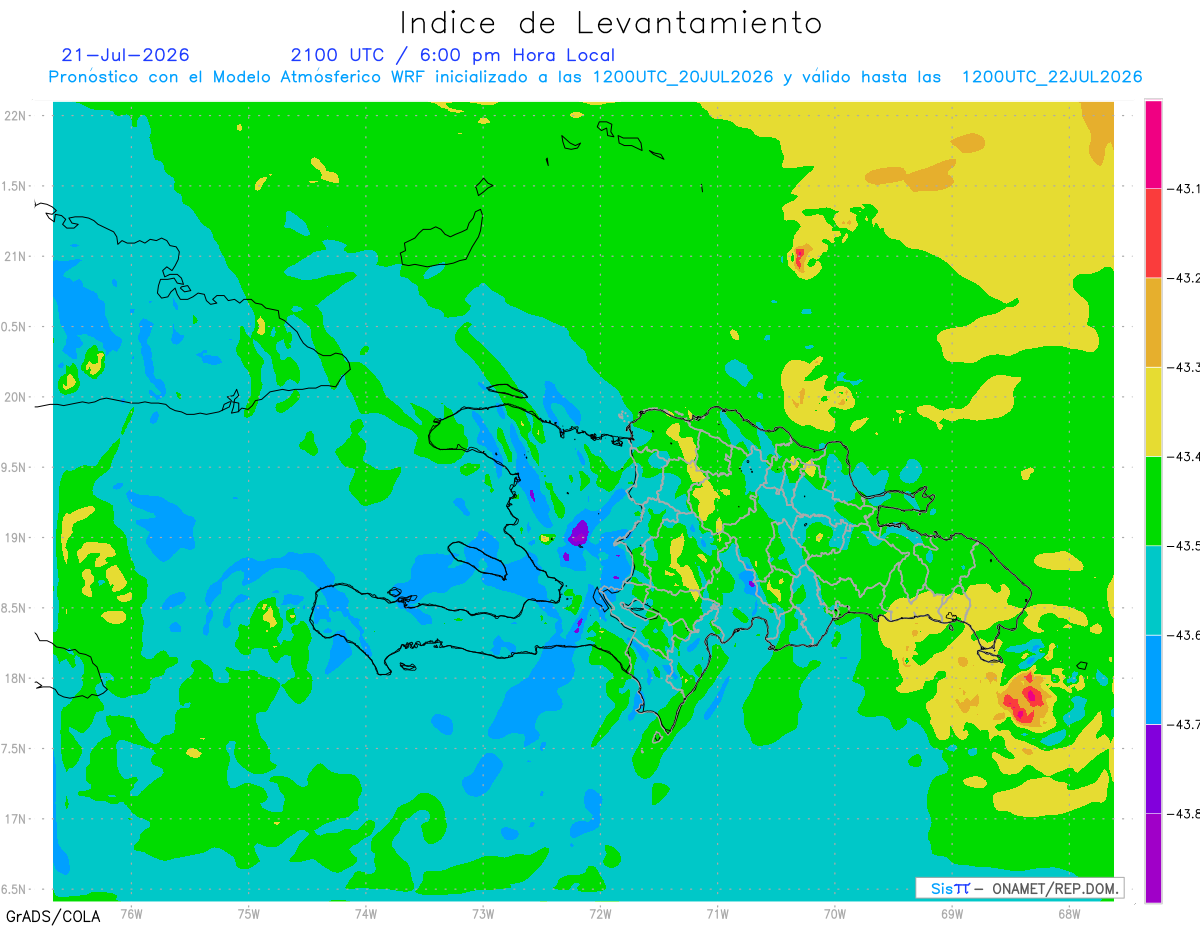Click the longitude label "75W"
Image resolution: width=1200 pixels, height=927 pixels.
coord(249,913)
